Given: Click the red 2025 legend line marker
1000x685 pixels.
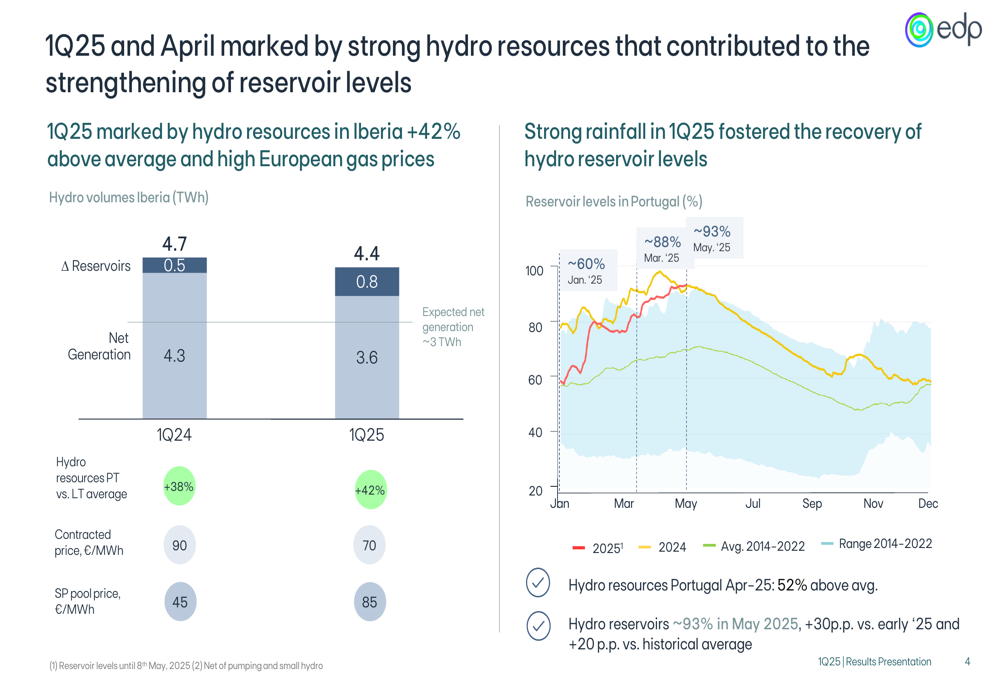Looking at the screenshot, I should [x=578, y=548].
